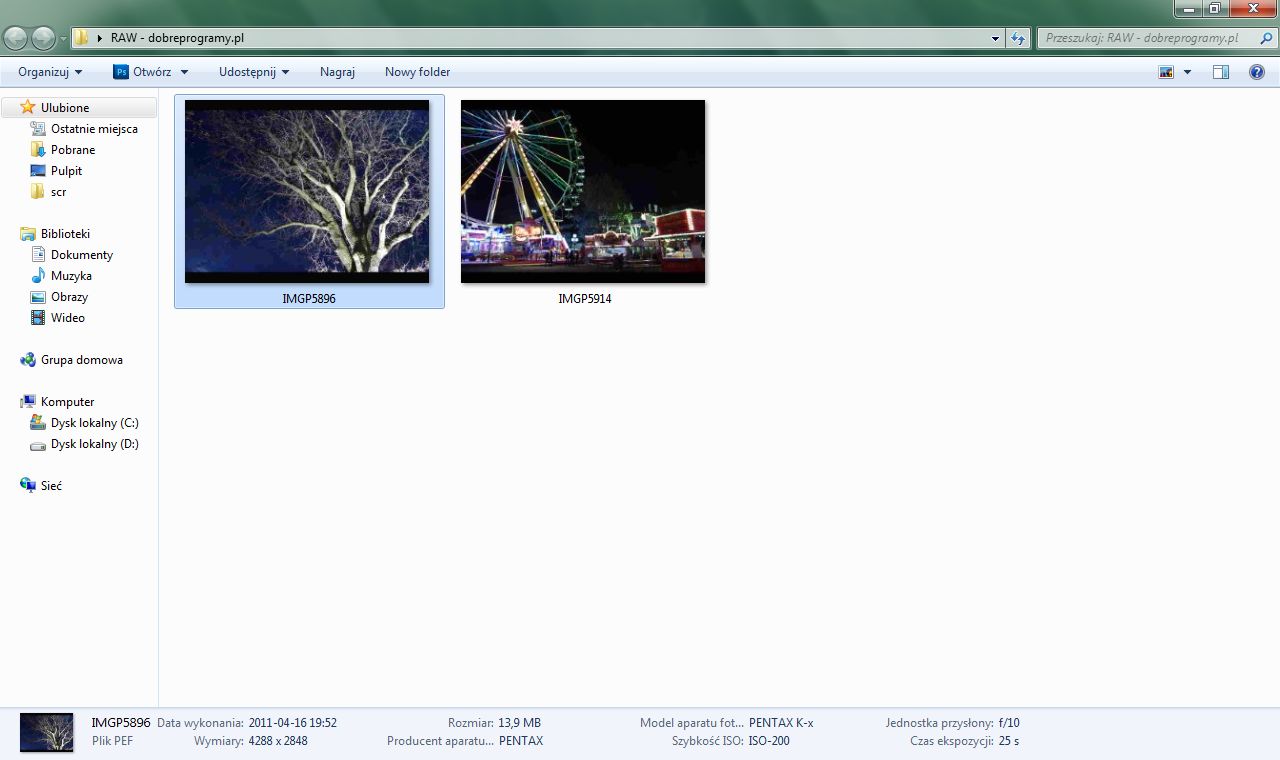Change the view mode icon
Screen dimensions: 1280x760
(x=1166, y=72)
